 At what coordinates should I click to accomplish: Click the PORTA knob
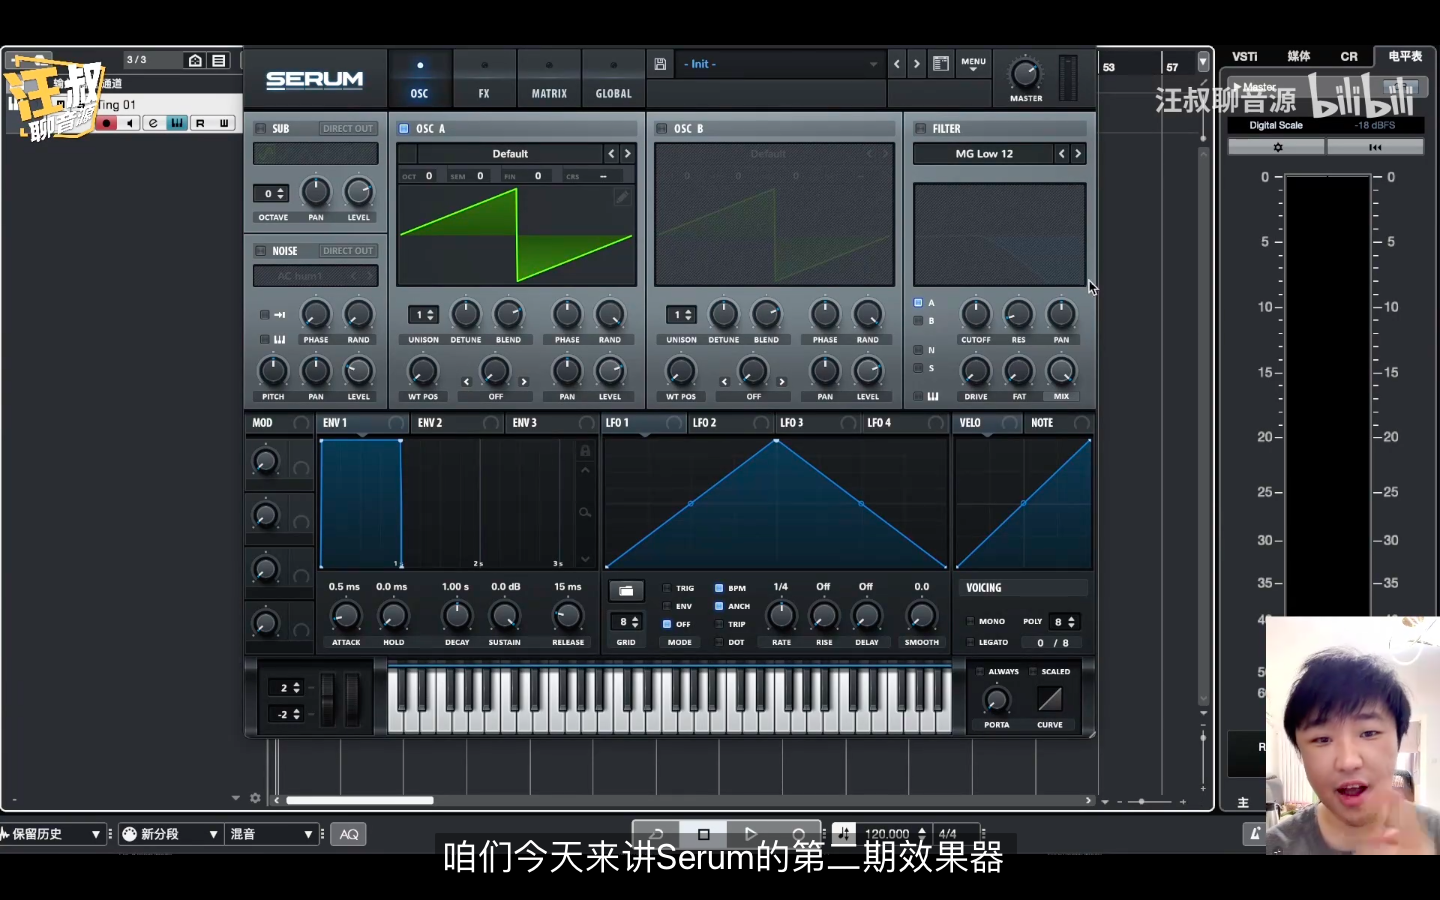coord(997,700)
